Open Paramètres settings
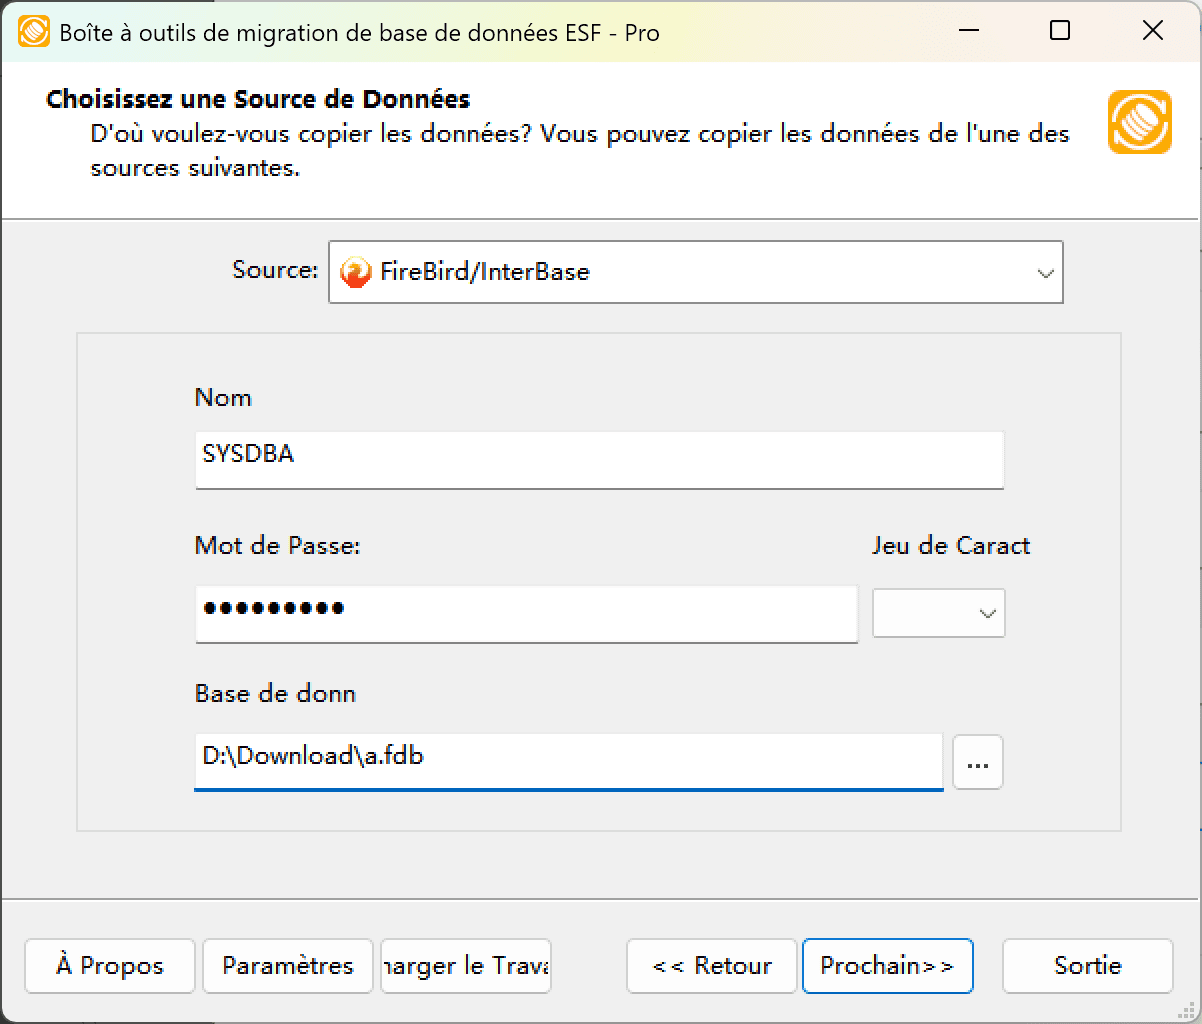 287,966
